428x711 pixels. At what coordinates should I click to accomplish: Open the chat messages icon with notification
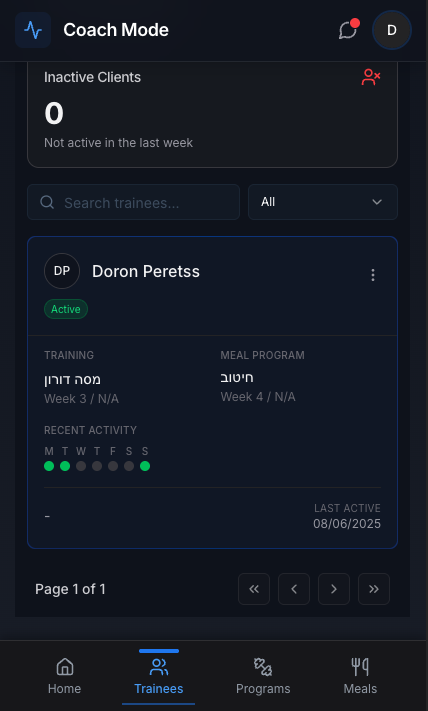(x=348, y=30)
